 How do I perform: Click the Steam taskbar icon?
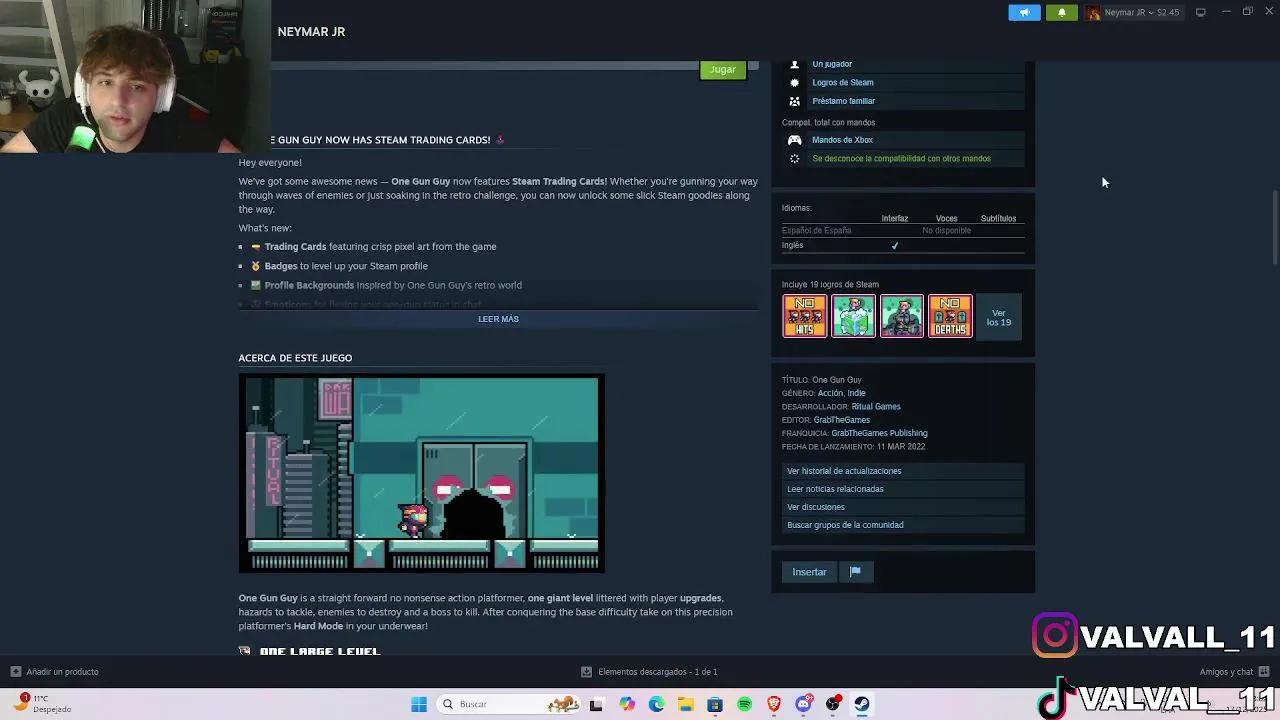(861, 704)
